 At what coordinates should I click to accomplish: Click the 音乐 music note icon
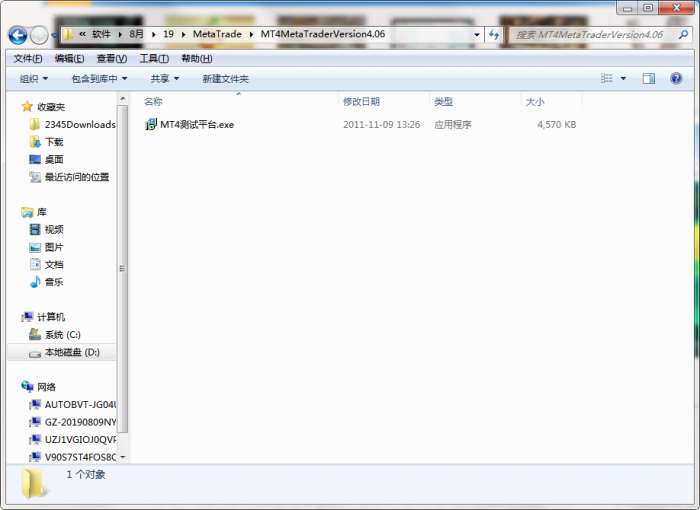coord(35,282)
